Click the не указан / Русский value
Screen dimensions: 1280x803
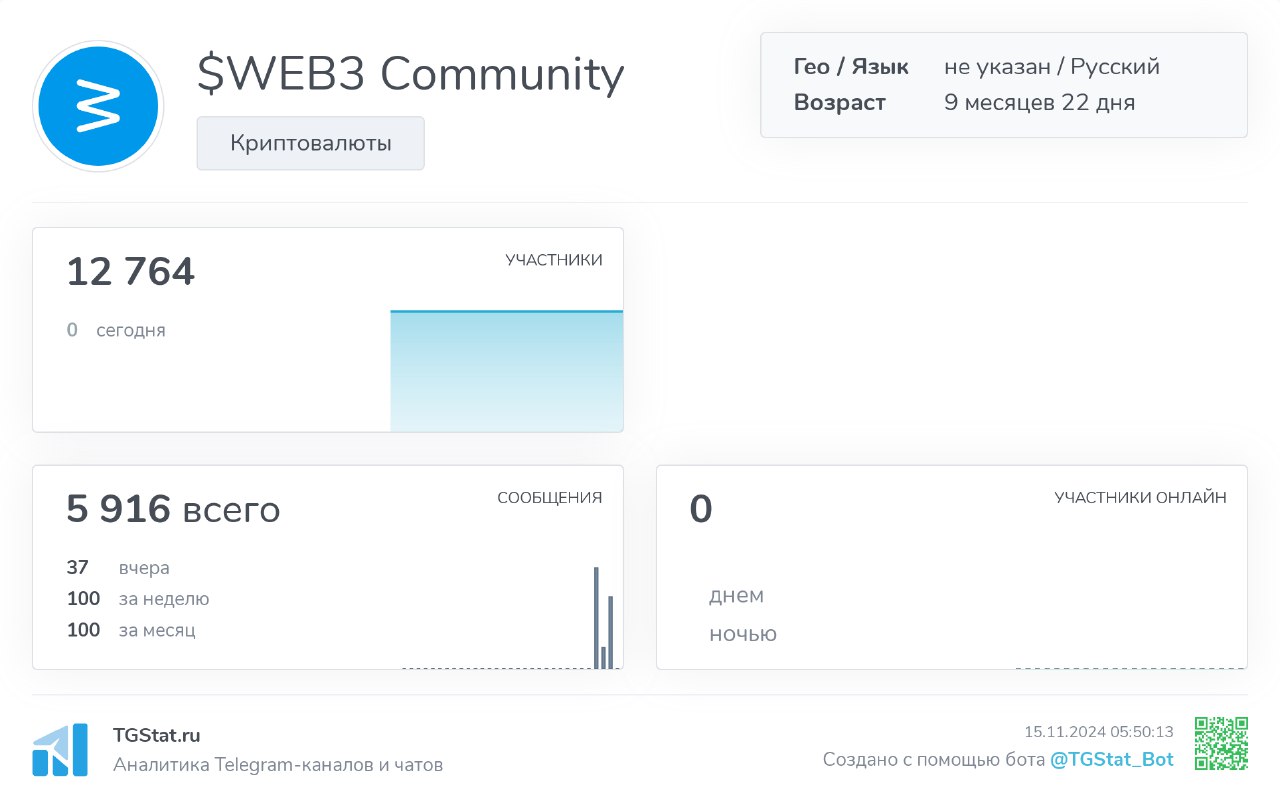coord(1052,67)
